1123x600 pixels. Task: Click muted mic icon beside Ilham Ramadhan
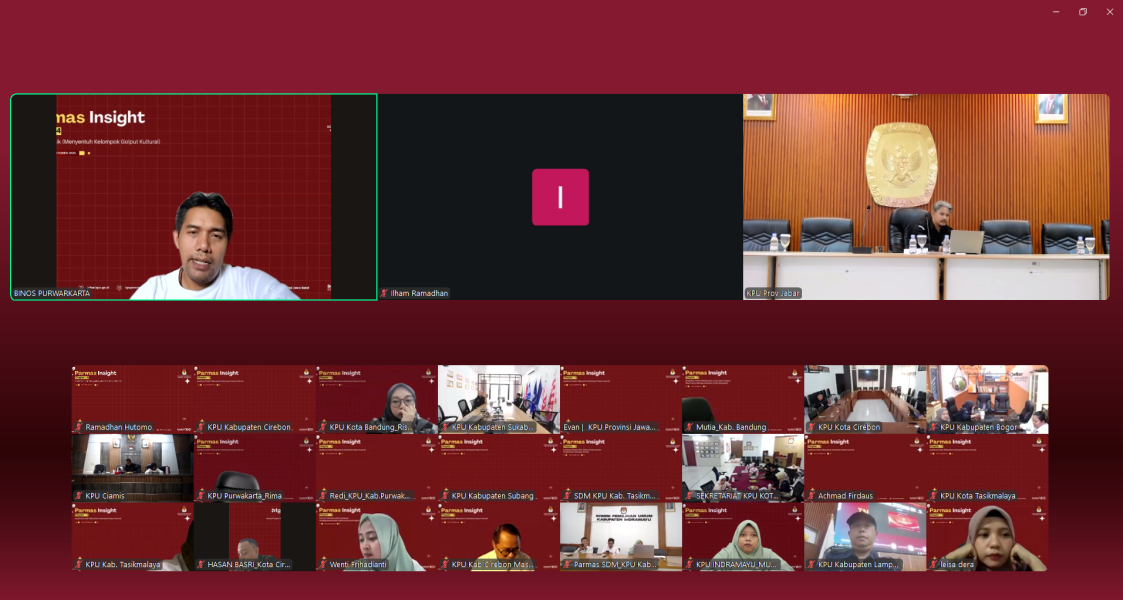pos(384,293)
